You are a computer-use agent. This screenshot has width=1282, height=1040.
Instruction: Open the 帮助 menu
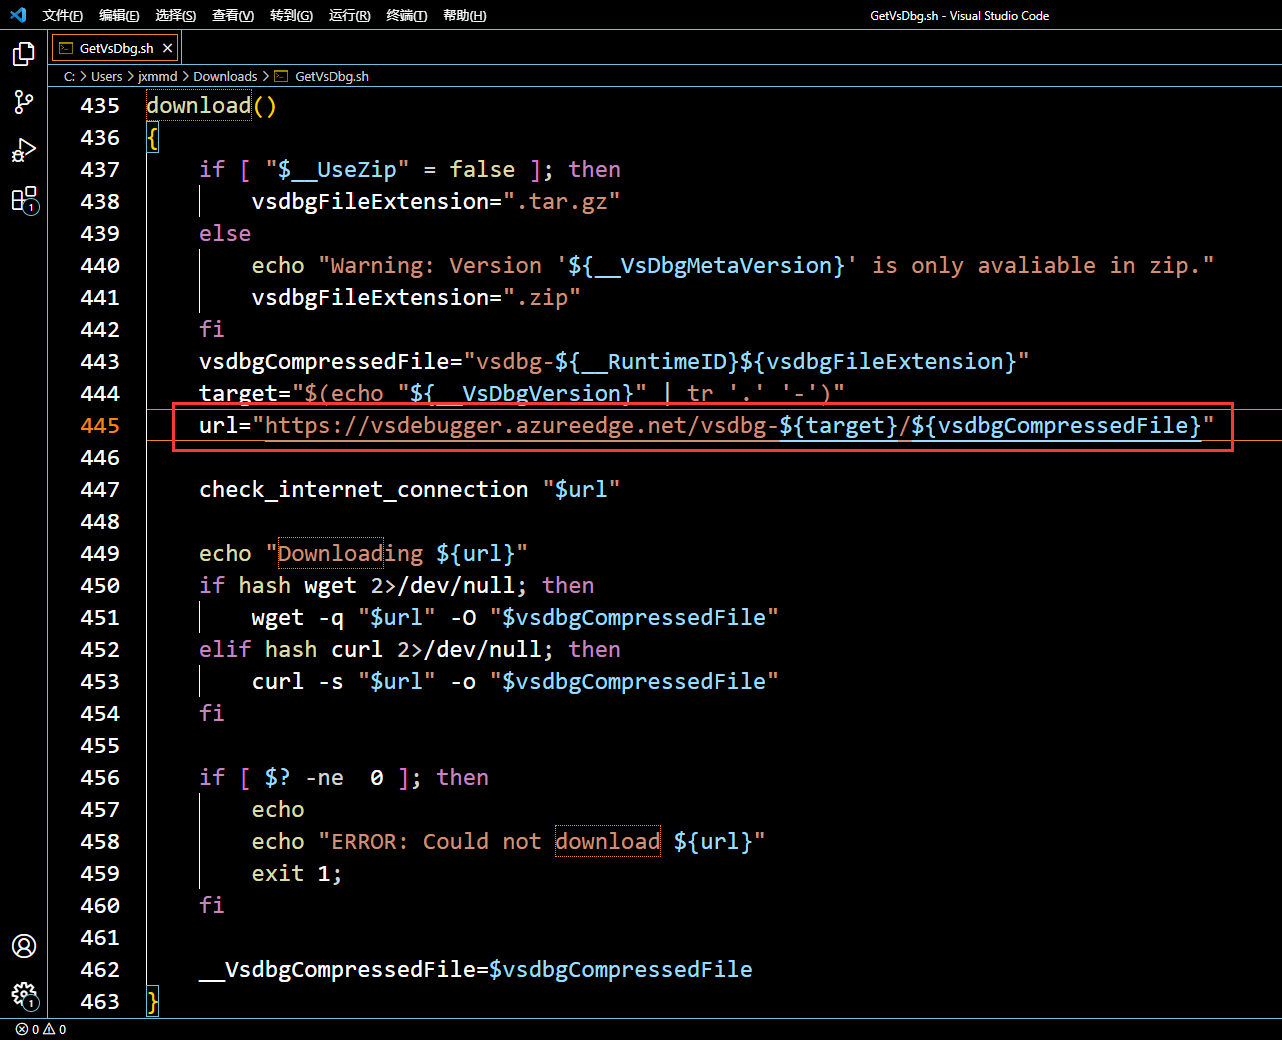464,15
